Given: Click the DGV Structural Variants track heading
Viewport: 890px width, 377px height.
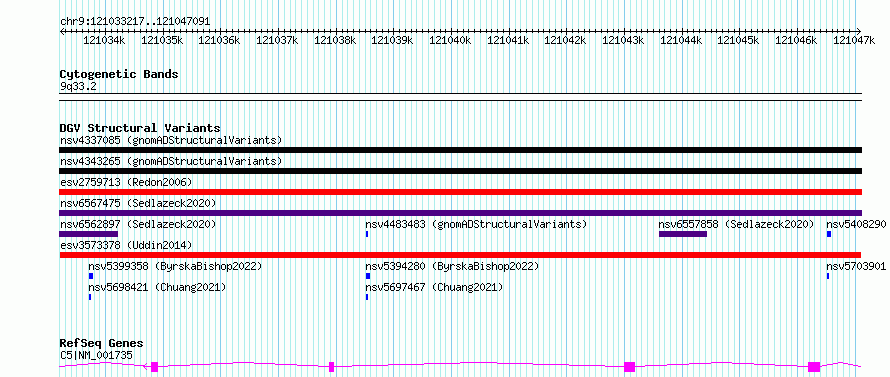Looking at the screenshot, I should (x=140, y=128).
